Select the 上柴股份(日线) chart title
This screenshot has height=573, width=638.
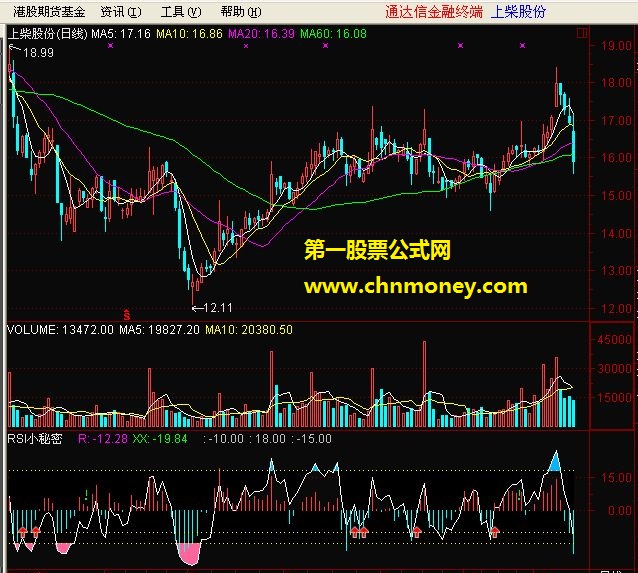48,33
